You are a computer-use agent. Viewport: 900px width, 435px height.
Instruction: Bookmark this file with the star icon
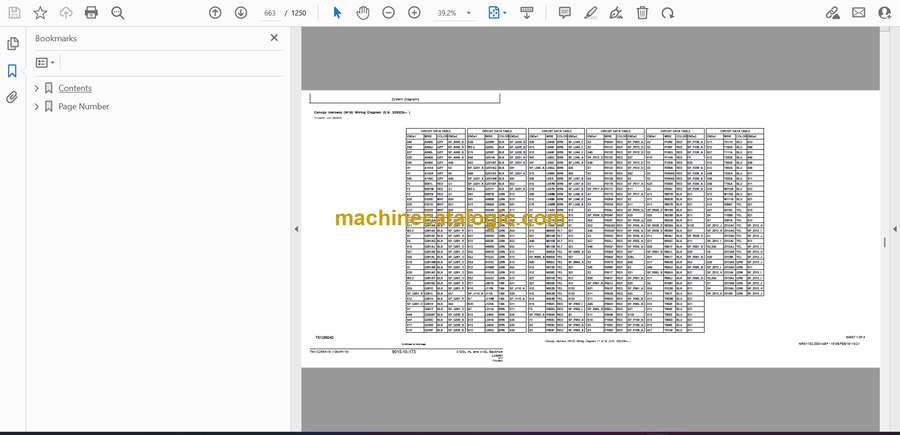tap(40, 13)
